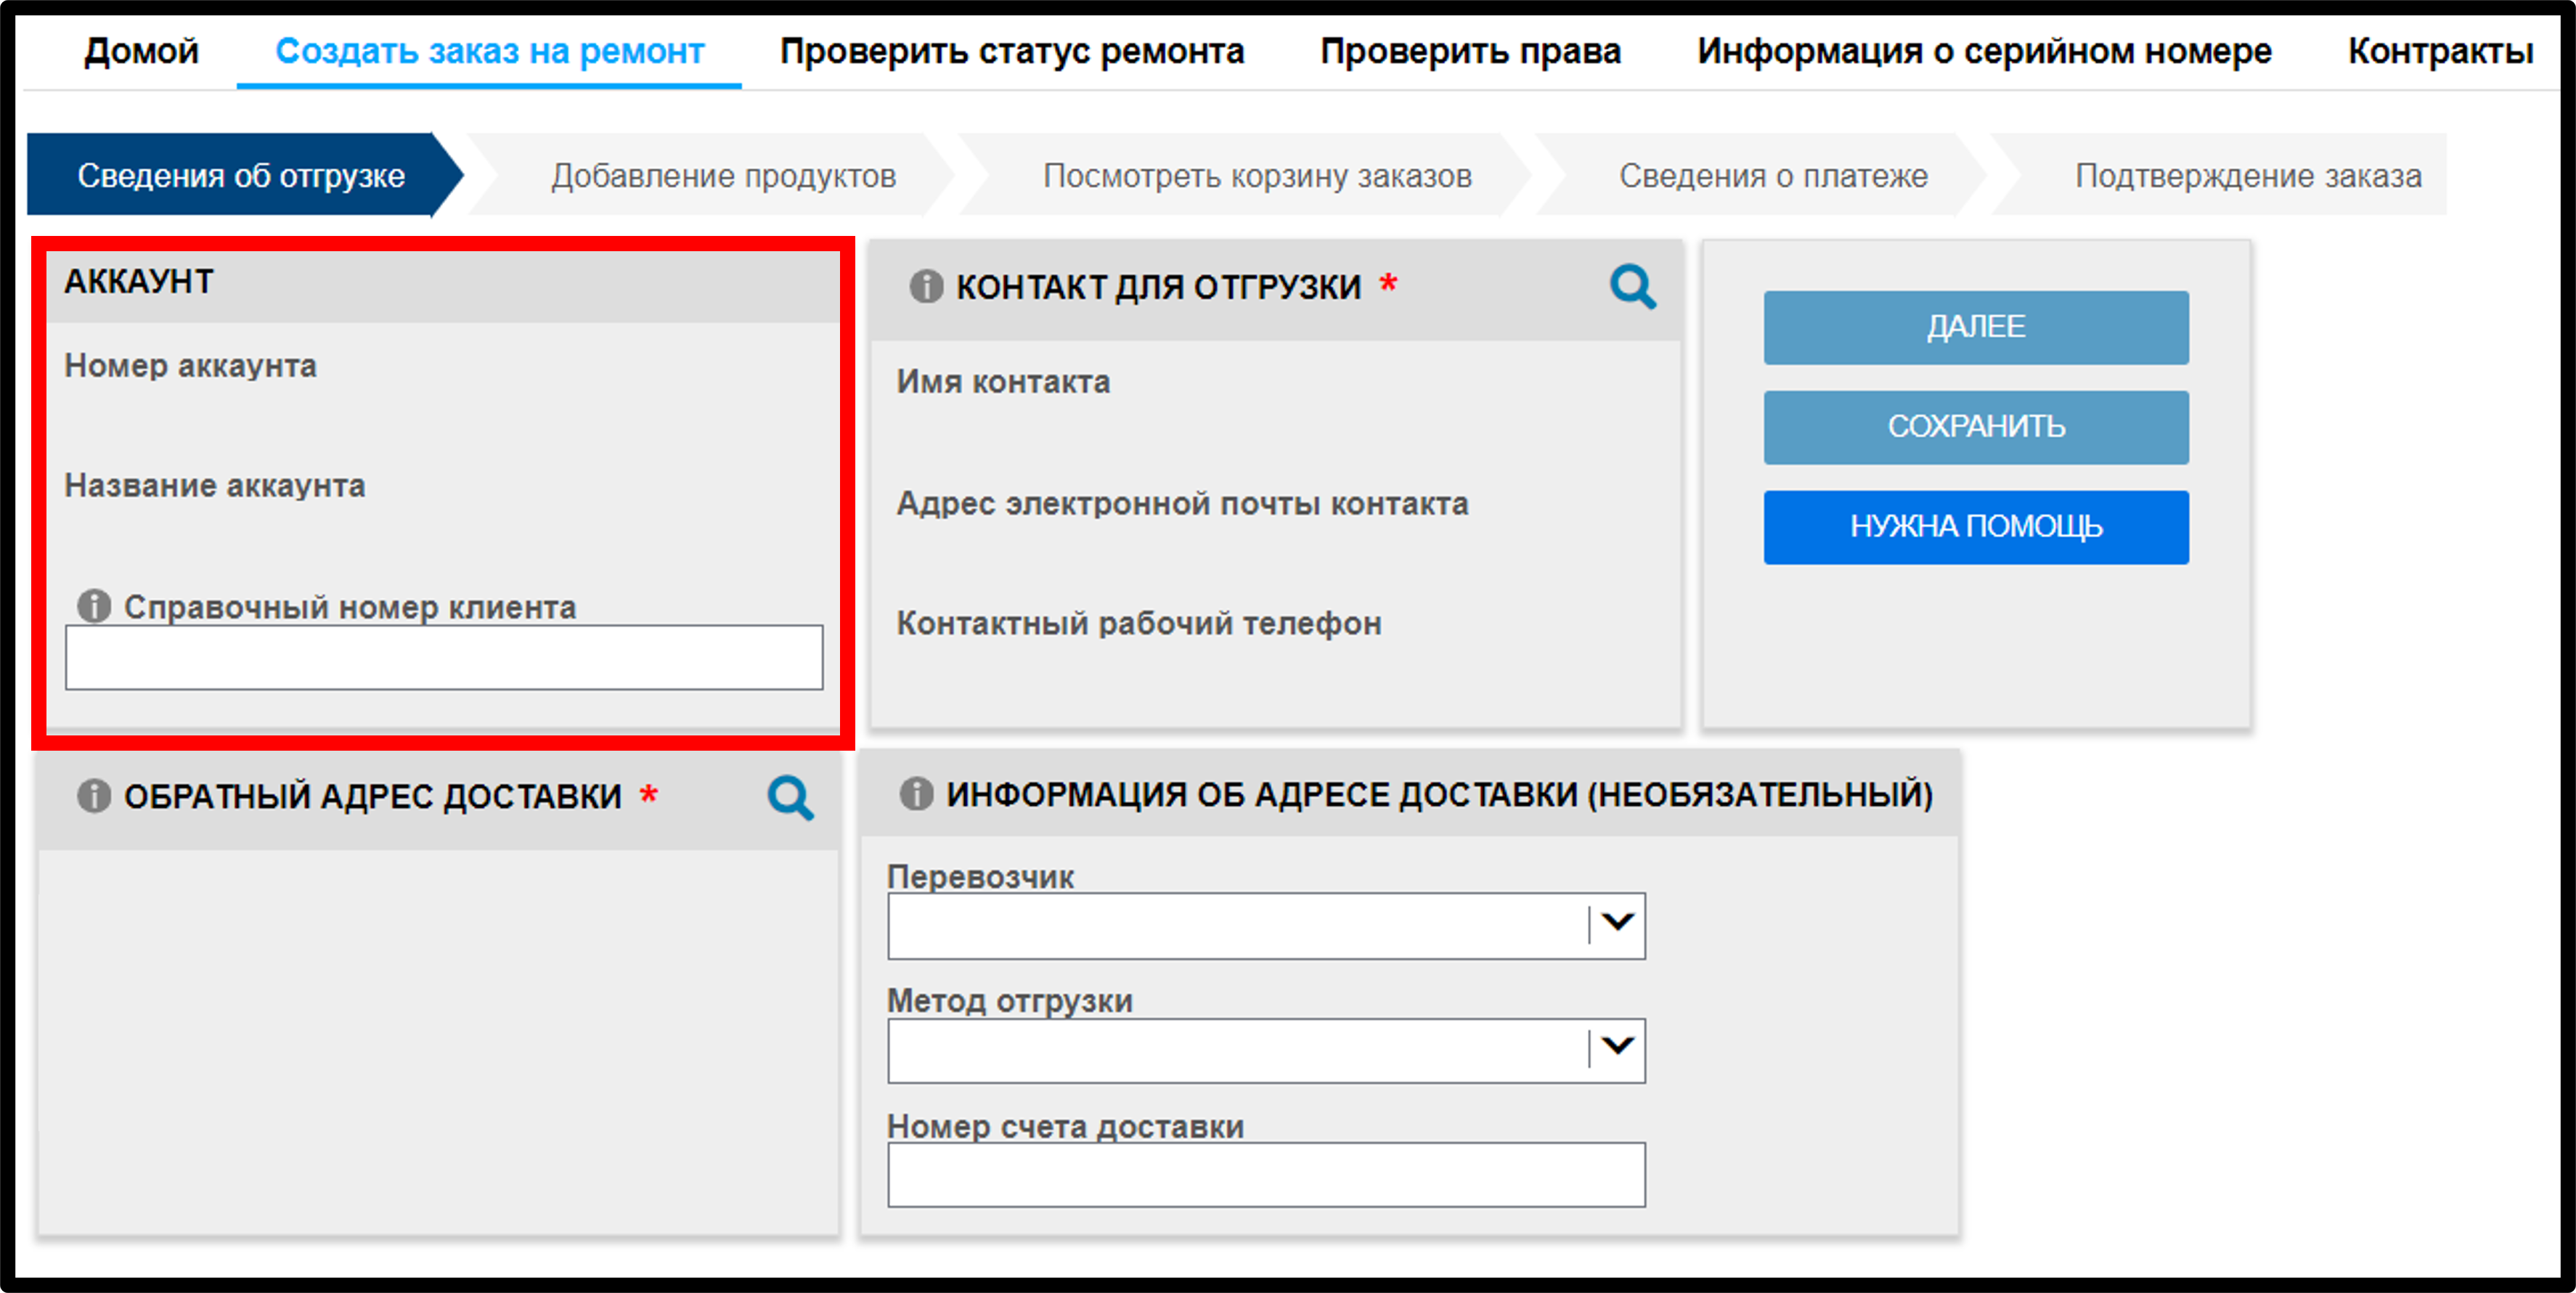The height and width of the screenshot is (1293, 2576).
Task: Click info icon beside Информация об адресе доставки
Action: (916, 794)
